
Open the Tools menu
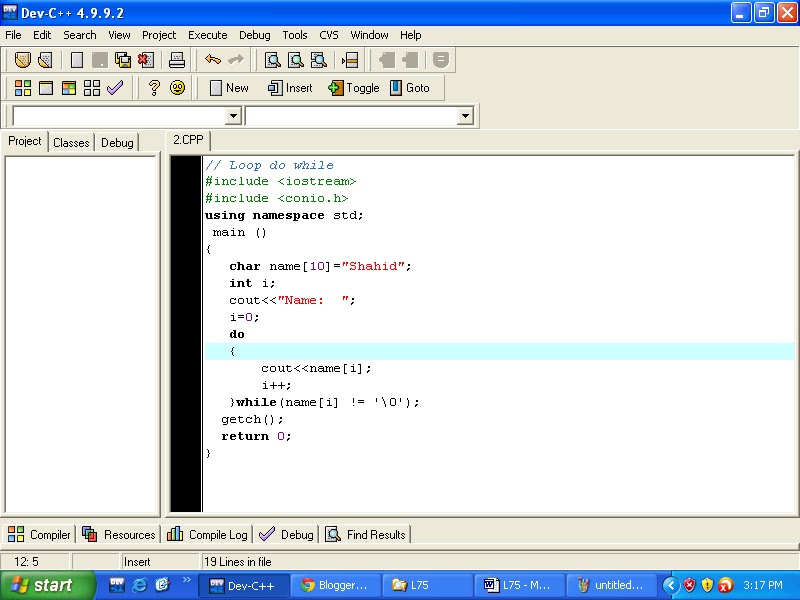(295, 35)
